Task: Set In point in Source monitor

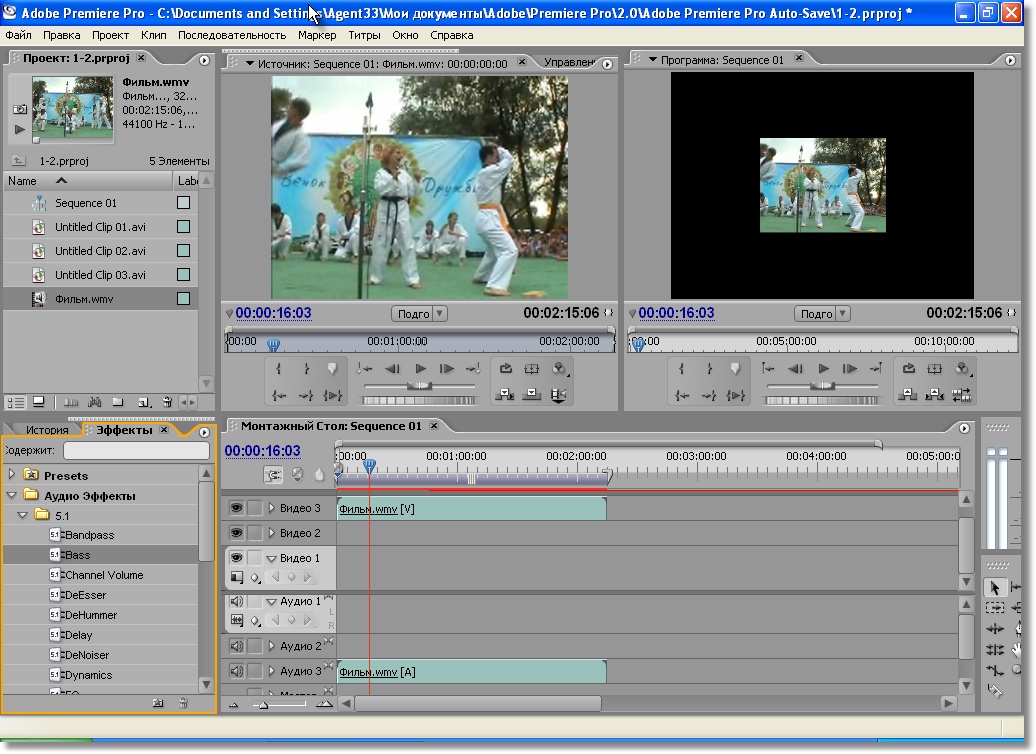Action: click(278, 369)
